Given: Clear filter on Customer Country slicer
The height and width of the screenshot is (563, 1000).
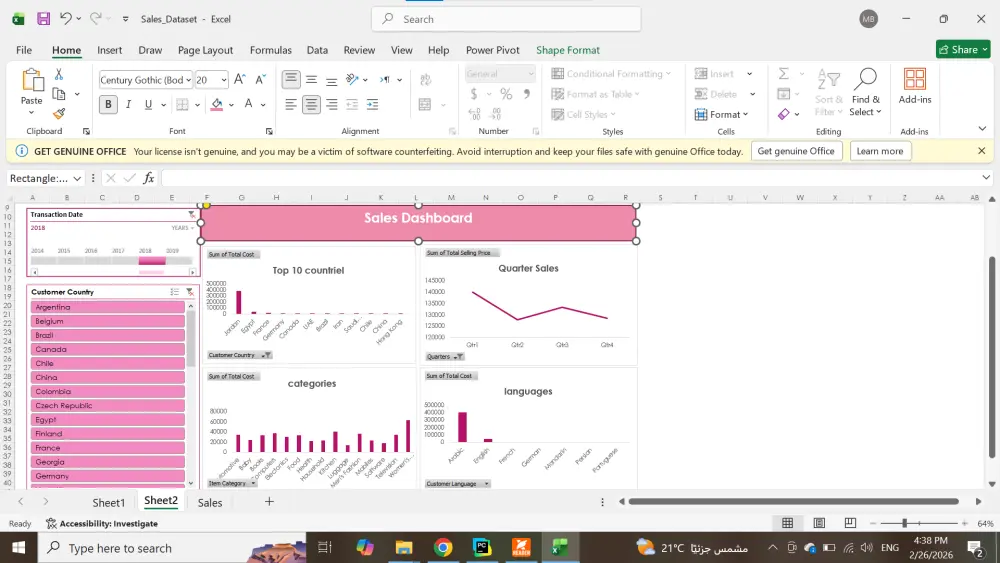Looking at the screenshot, I should click(x=189, y=291).
